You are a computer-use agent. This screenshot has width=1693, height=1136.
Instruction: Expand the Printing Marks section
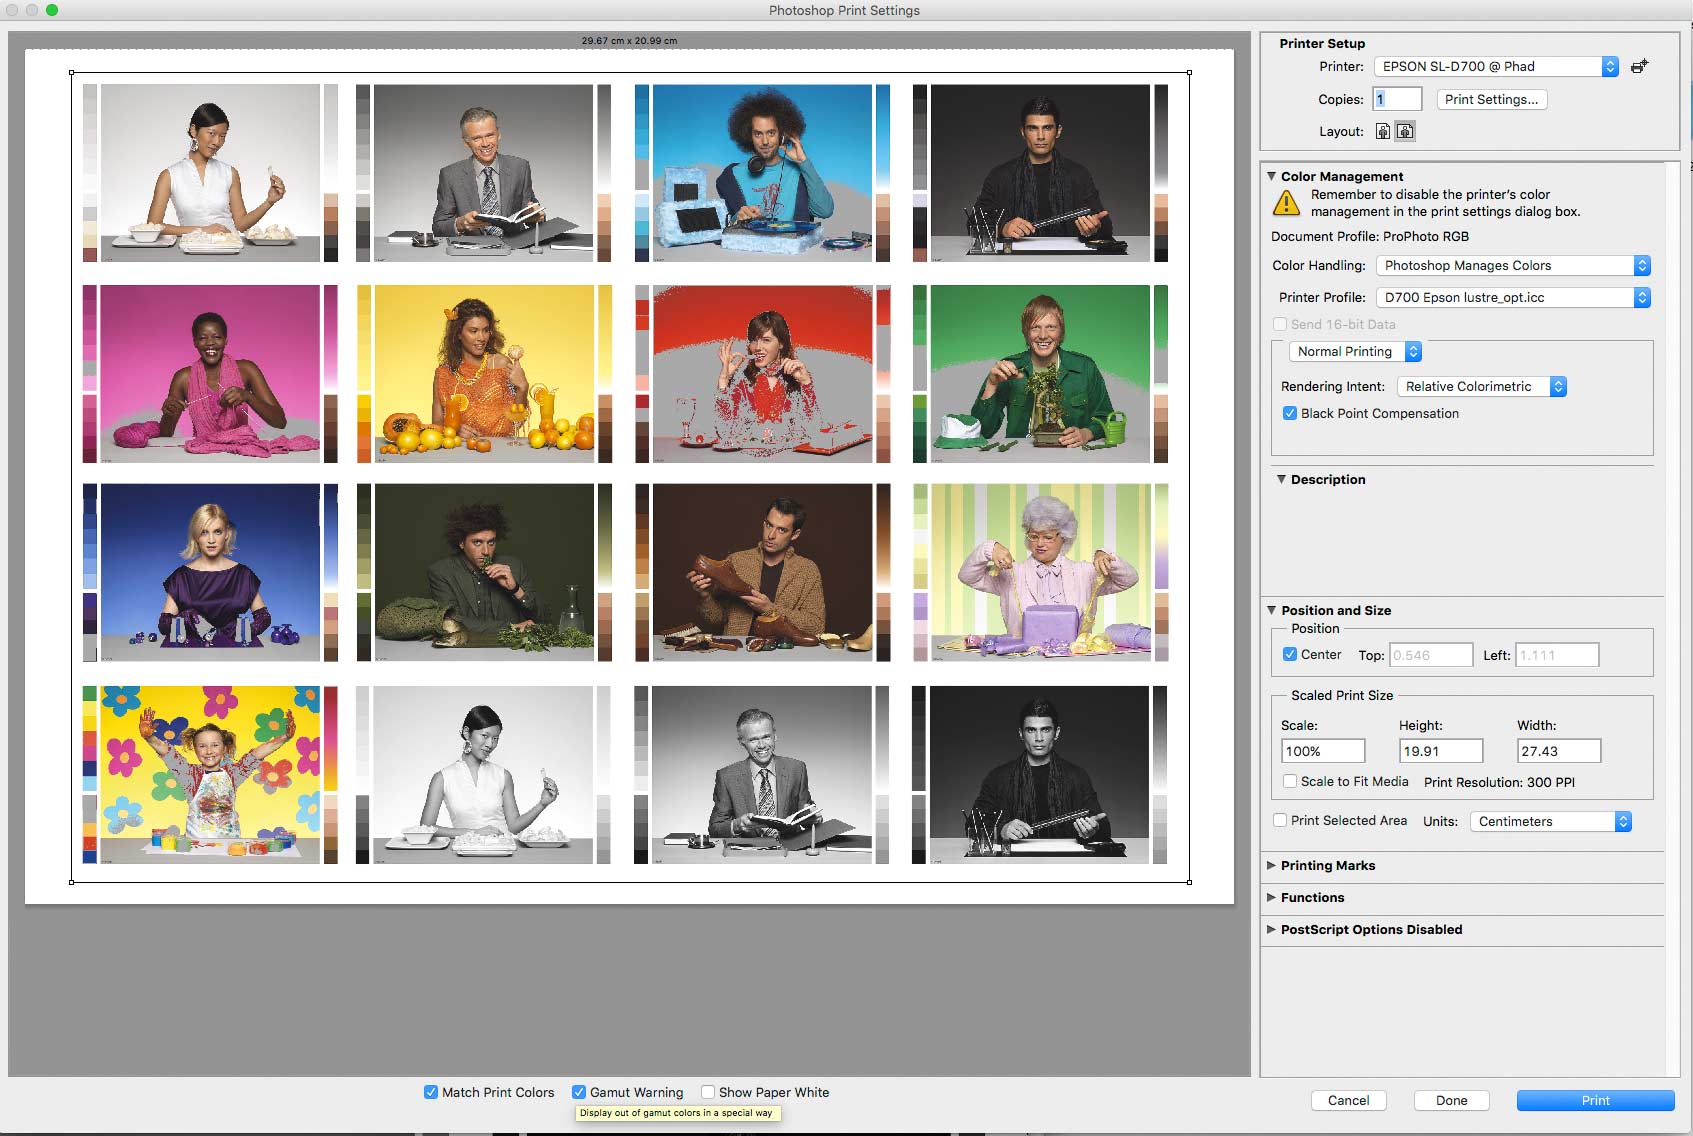[1272, 865]
